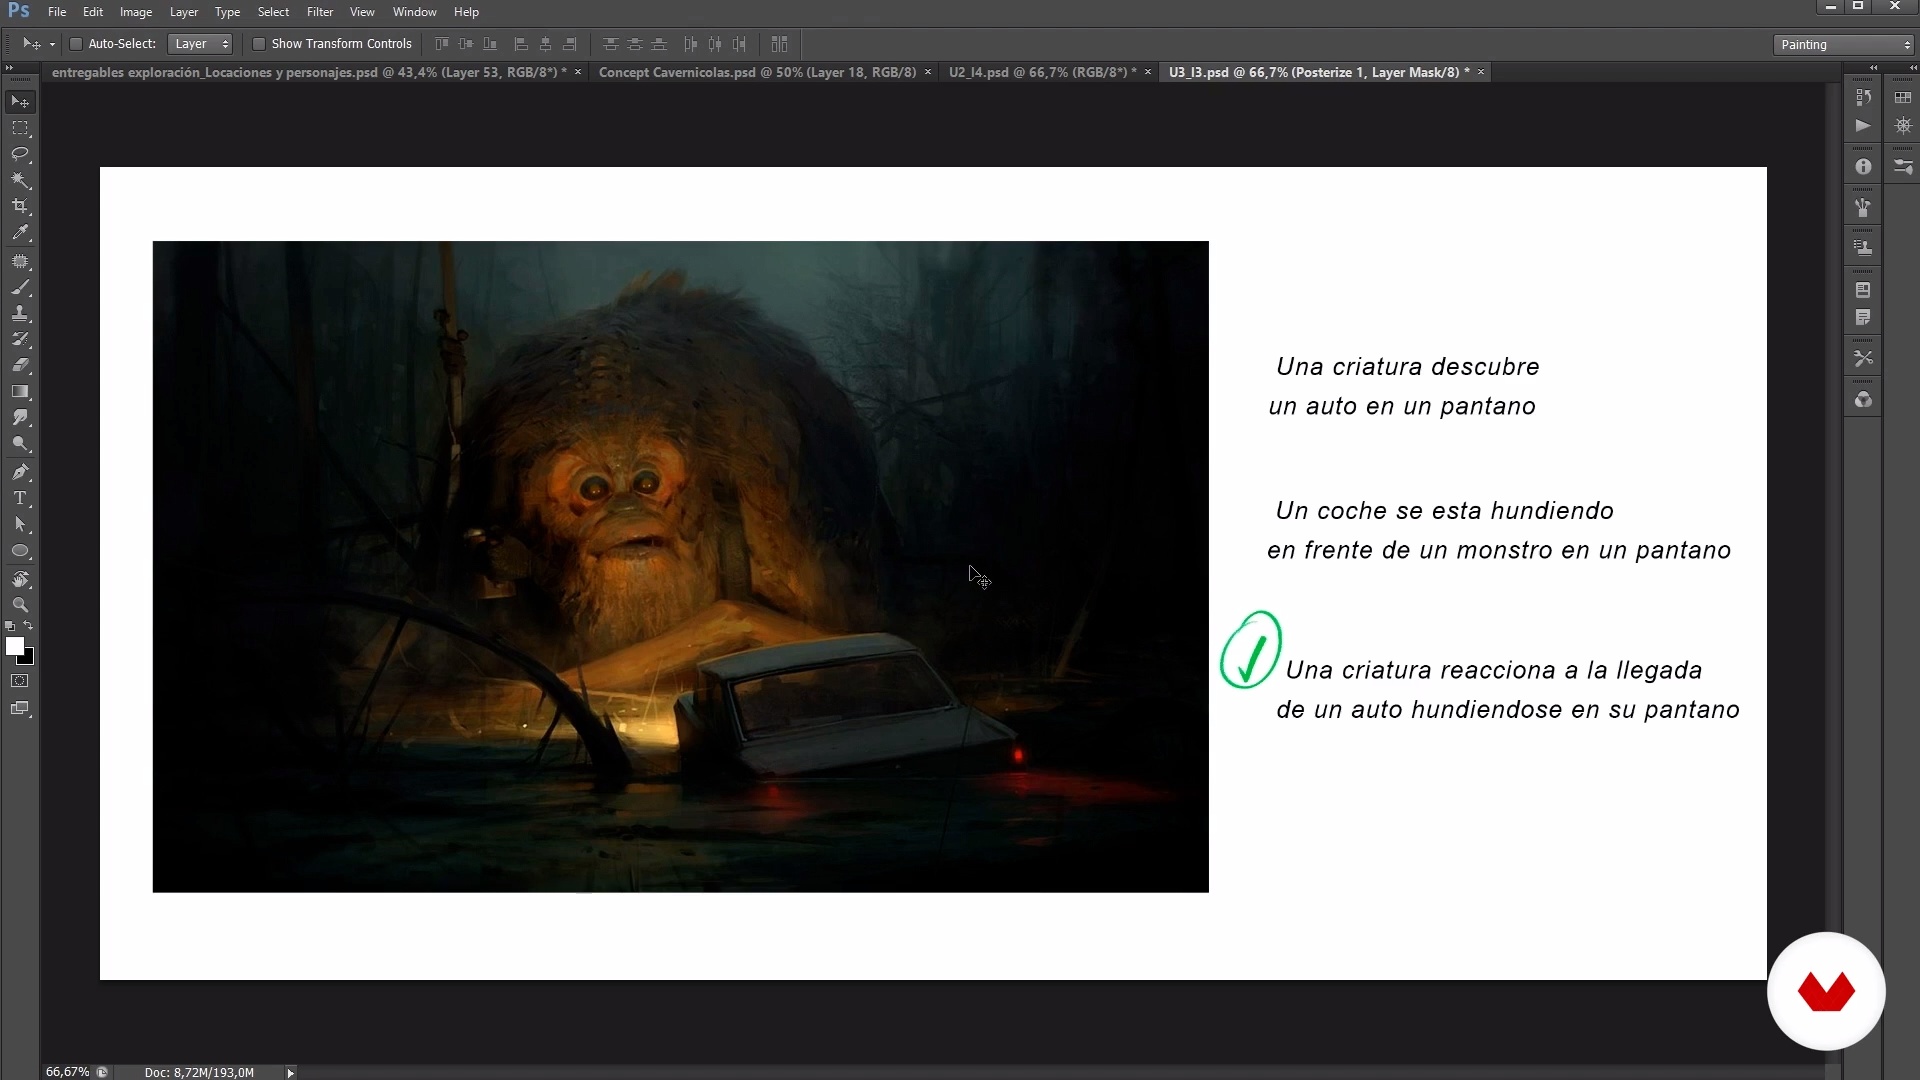1920x1080 pixels.
Task: Click the background color swatch
Action: tap(29, 659)
